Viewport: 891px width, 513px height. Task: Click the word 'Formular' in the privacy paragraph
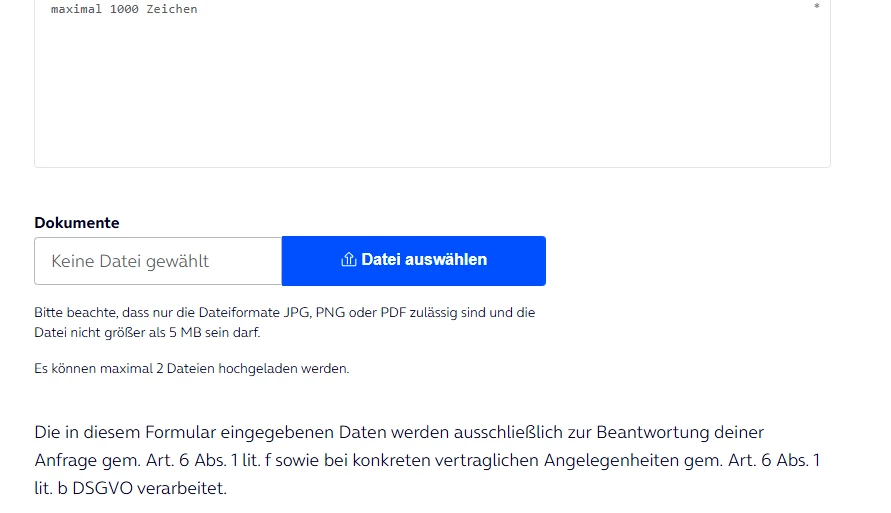180,432
